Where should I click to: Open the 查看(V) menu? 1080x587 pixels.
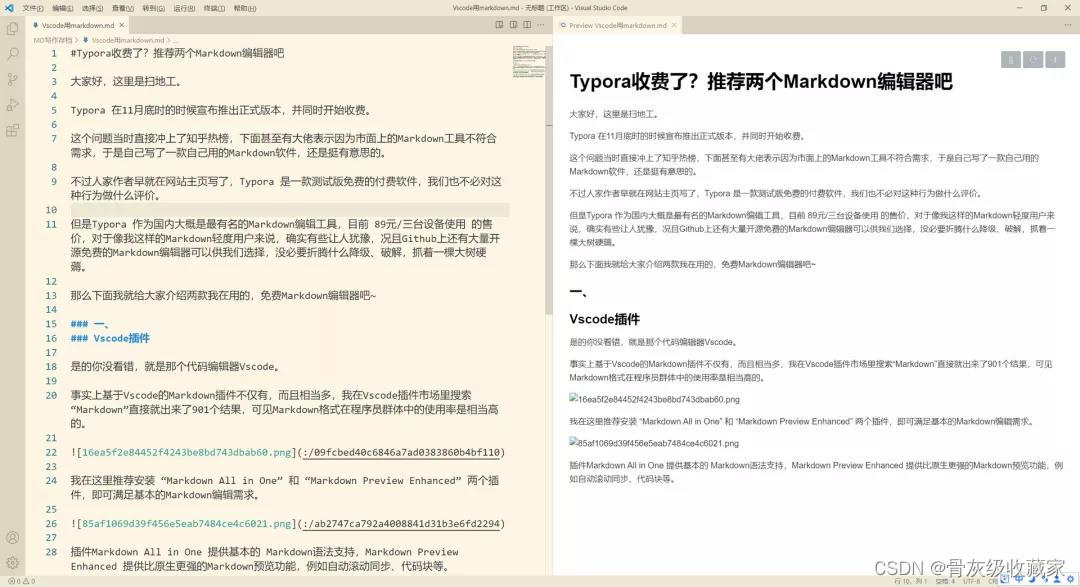[x=123, y=8]
